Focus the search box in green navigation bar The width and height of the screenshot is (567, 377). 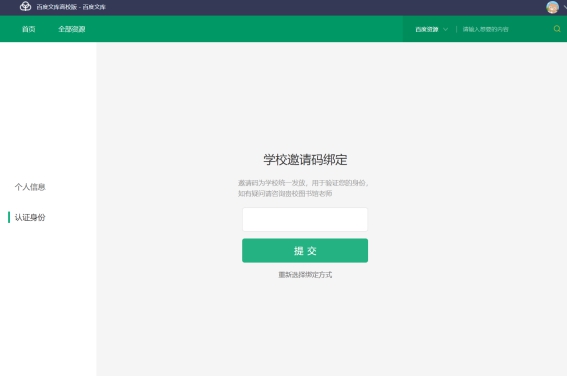tap(506, 29)
